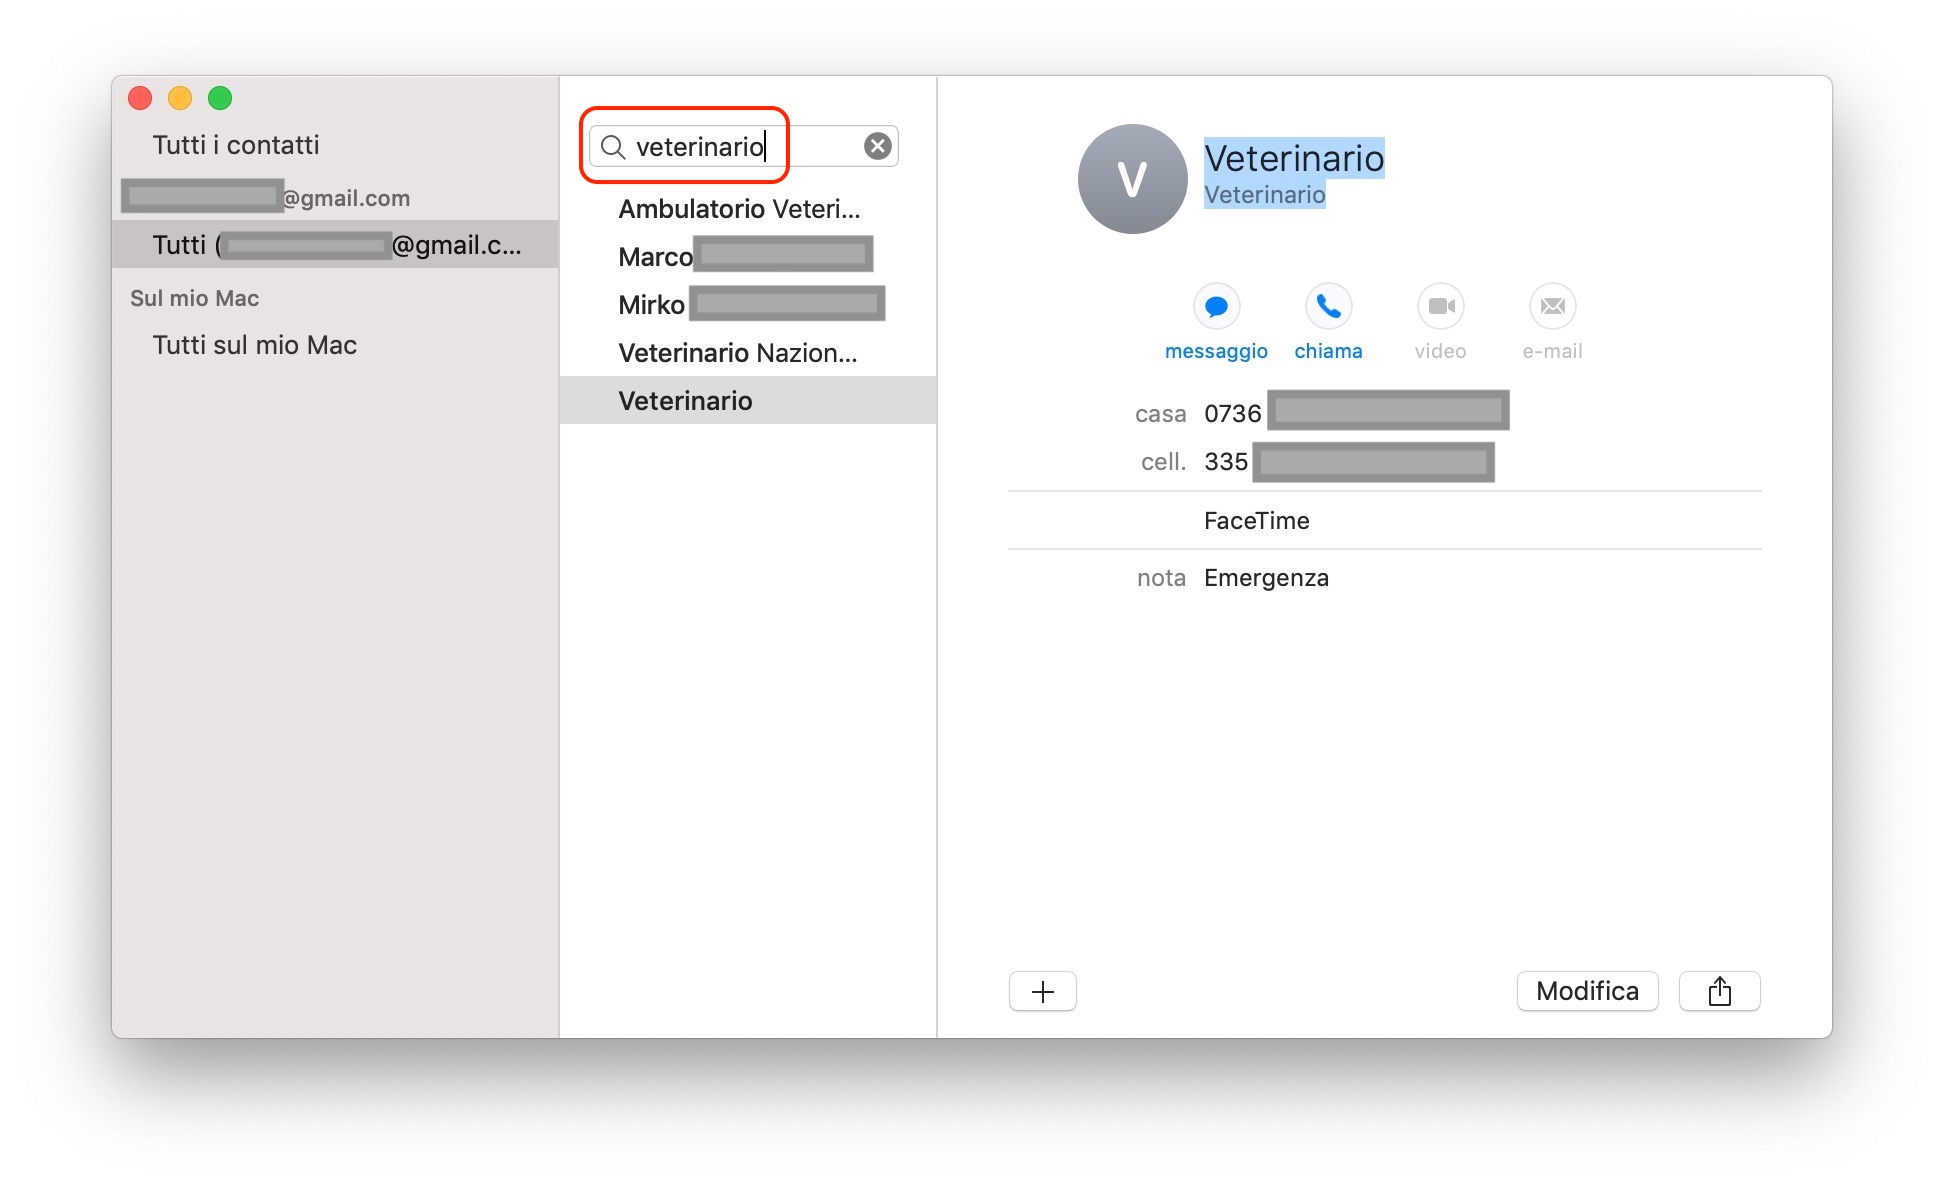Click the magnifying glass search icon
The height and width of the screenshot is (1186, 1944).
click(613, 147)
